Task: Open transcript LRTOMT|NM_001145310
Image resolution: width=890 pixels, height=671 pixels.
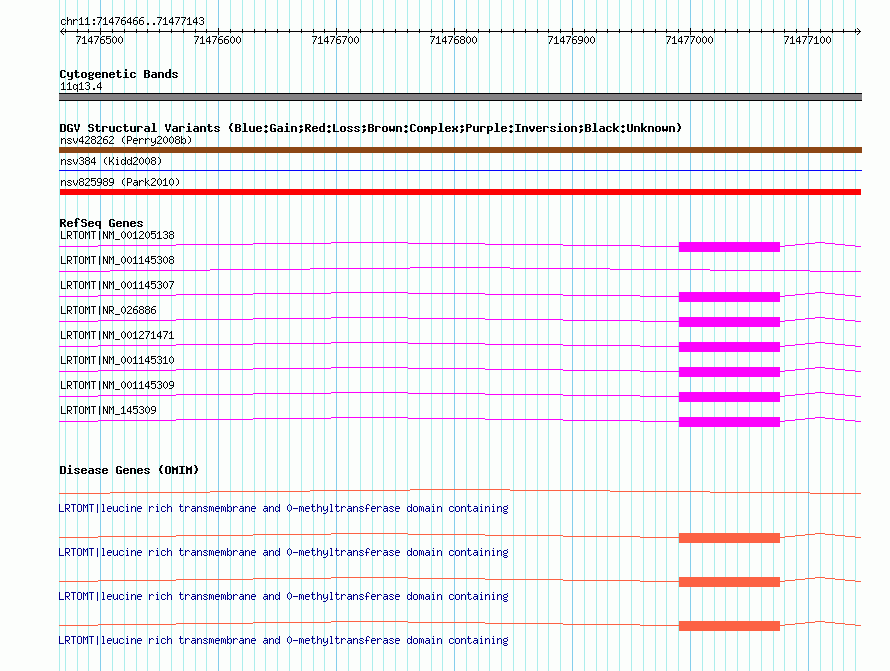Action: tap(117, 360)
